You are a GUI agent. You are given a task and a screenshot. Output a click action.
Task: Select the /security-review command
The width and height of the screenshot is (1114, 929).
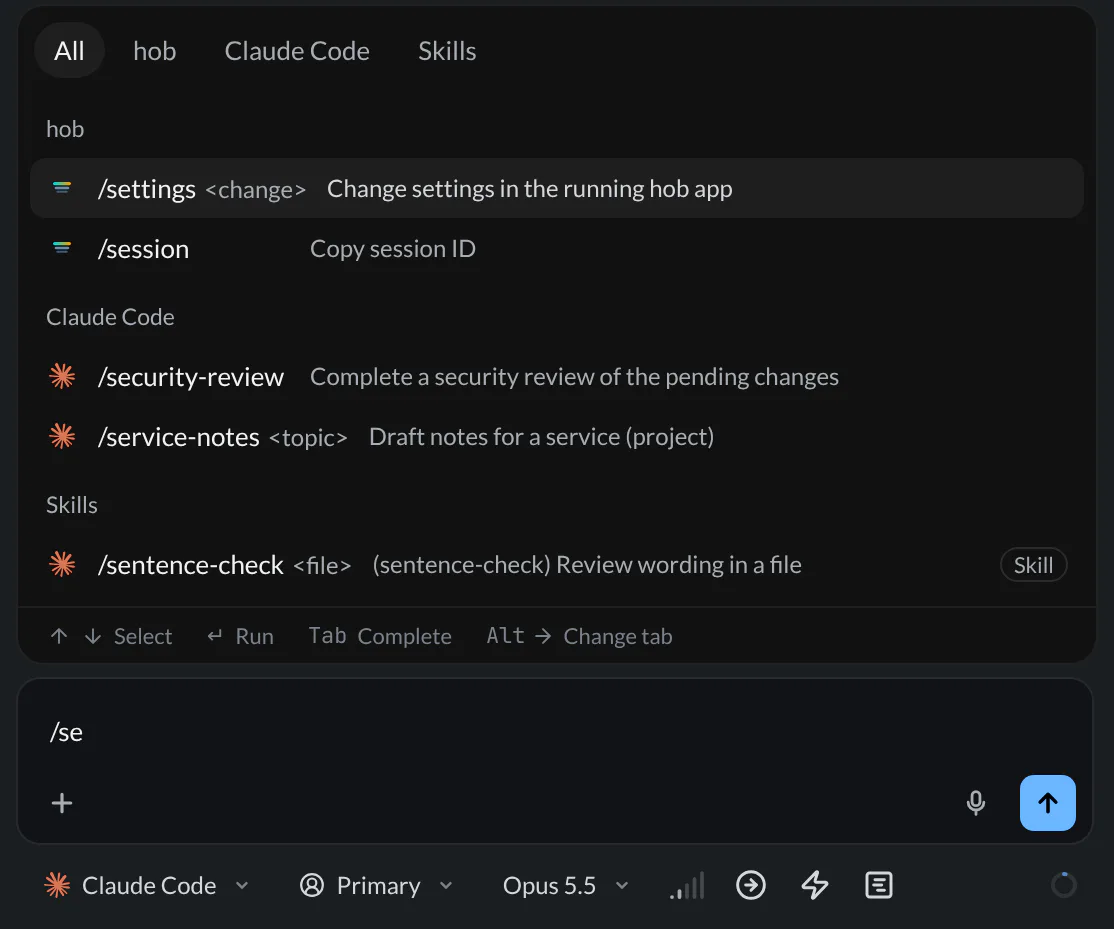[556, 376]
